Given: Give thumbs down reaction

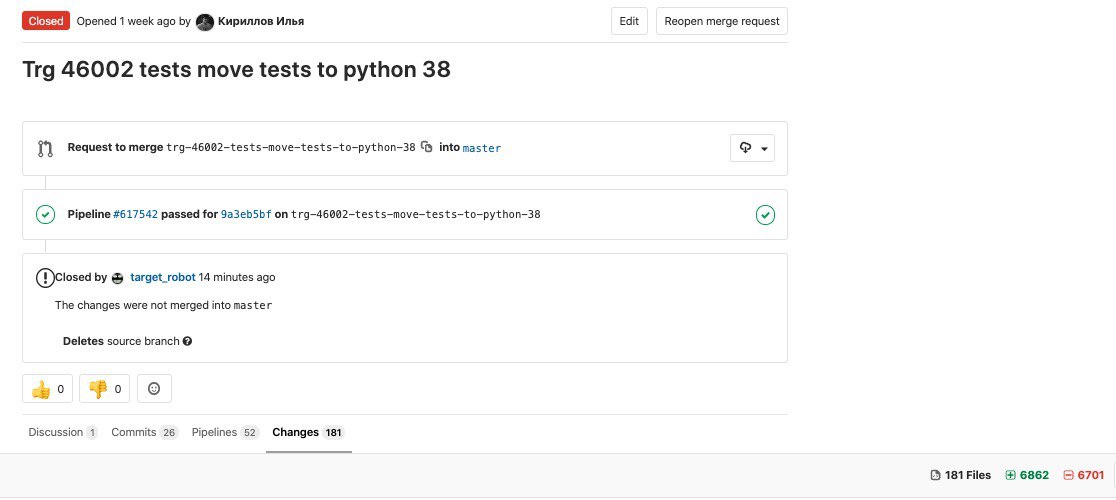Looking at the screenshot, I should [105, 389].
